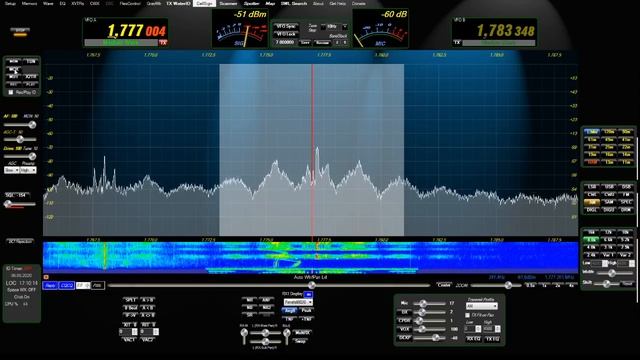Viewport: 640px width, 360px height.
Task: Toggle the VFO Lock button
Action: coord(286,34)
